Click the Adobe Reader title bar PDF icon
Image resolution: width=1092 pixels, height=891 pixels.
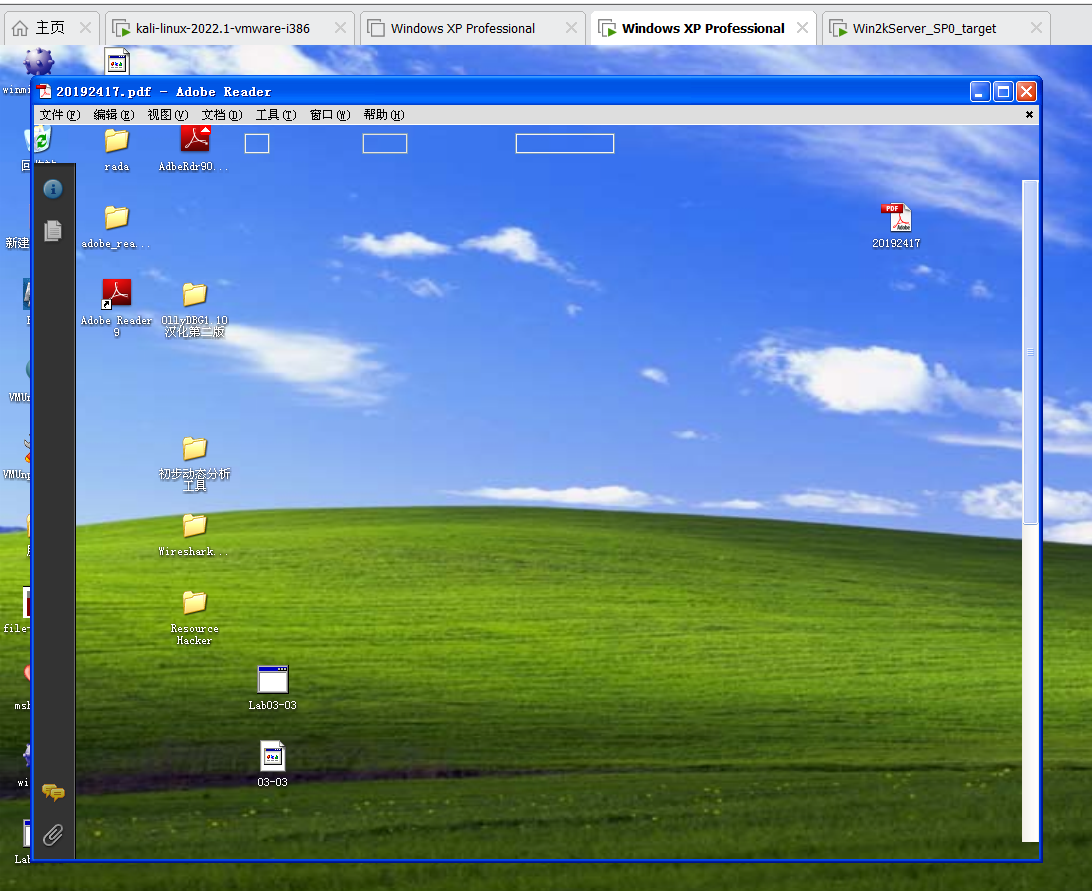pyautogui.click(x=45, y=91)
